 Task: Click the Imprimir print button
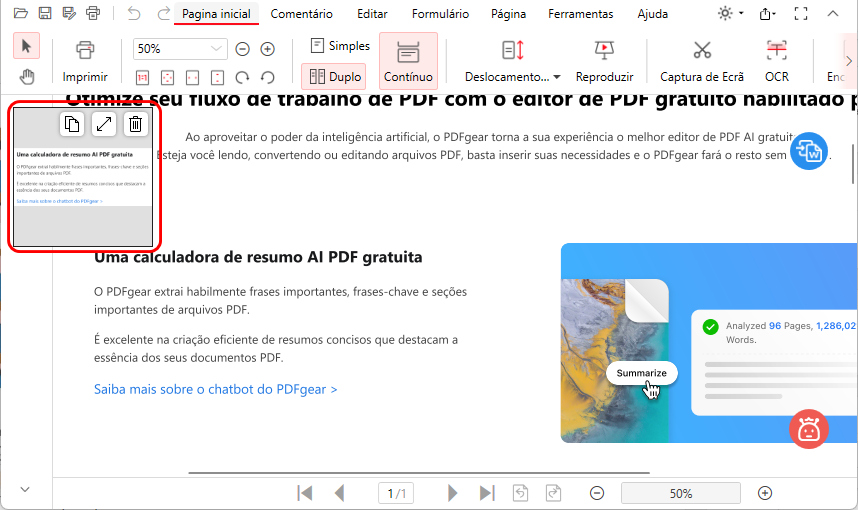85,61
